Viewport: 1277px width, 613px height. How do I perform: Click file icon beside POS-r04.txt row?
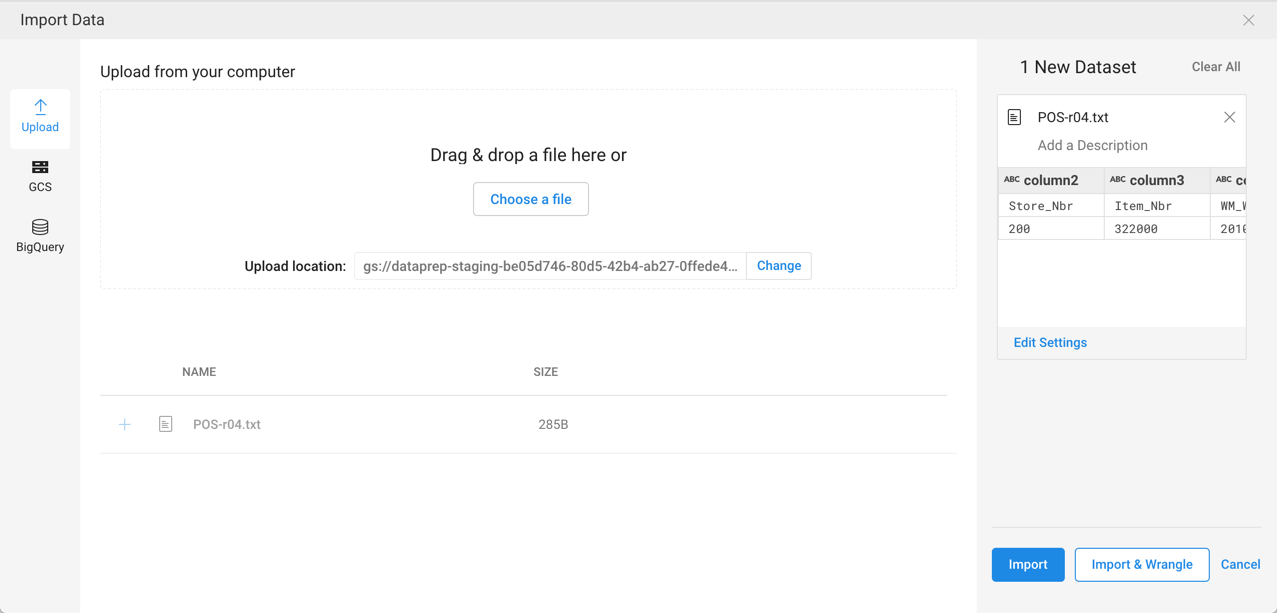tap(166, 425)
